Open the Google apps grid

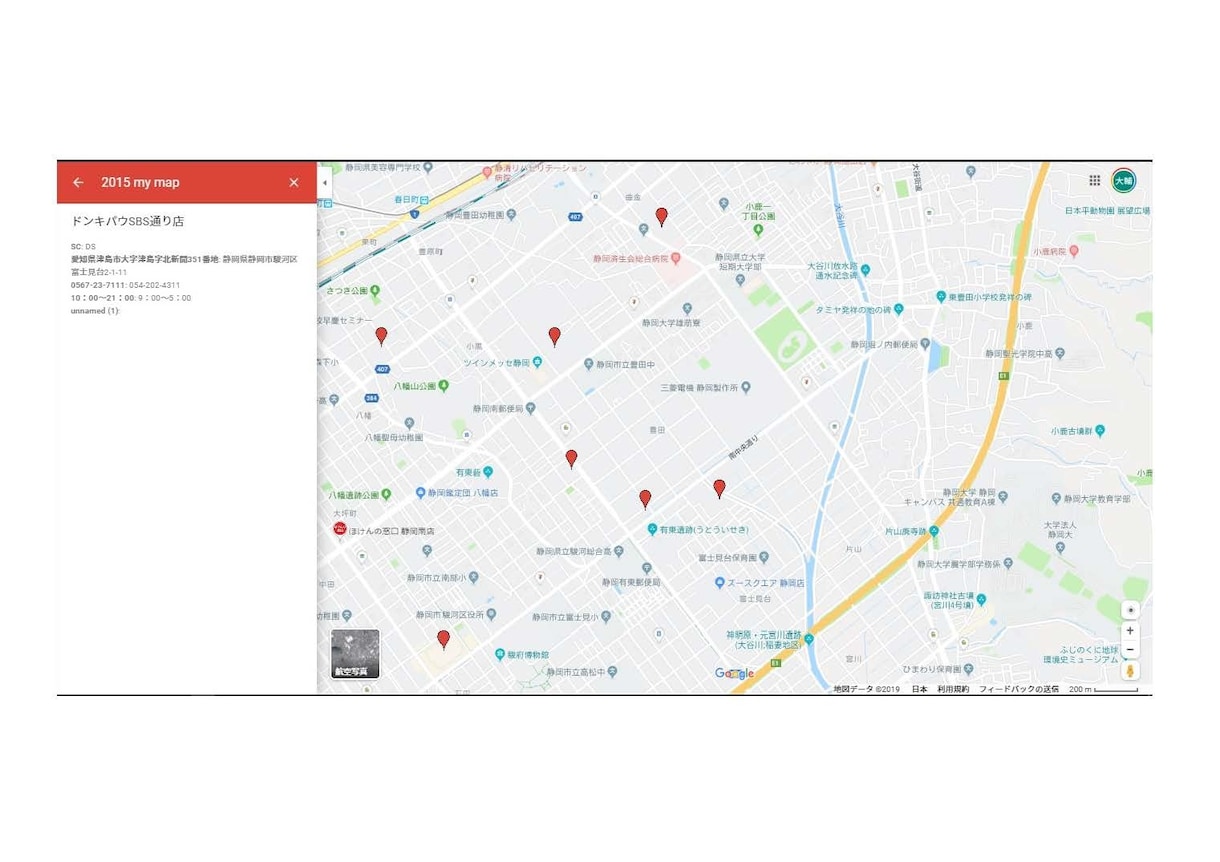tap(1095, 181)
